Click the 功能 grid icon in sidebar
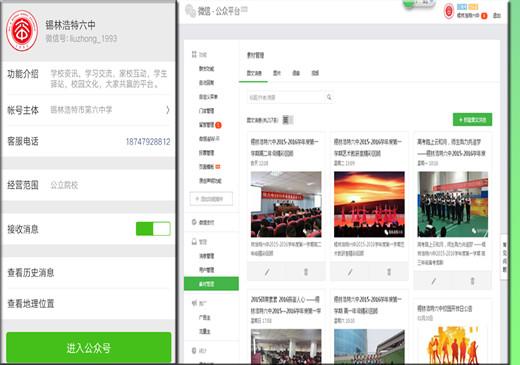This screenshot has width=520, height=365. (x=194, y=54)
